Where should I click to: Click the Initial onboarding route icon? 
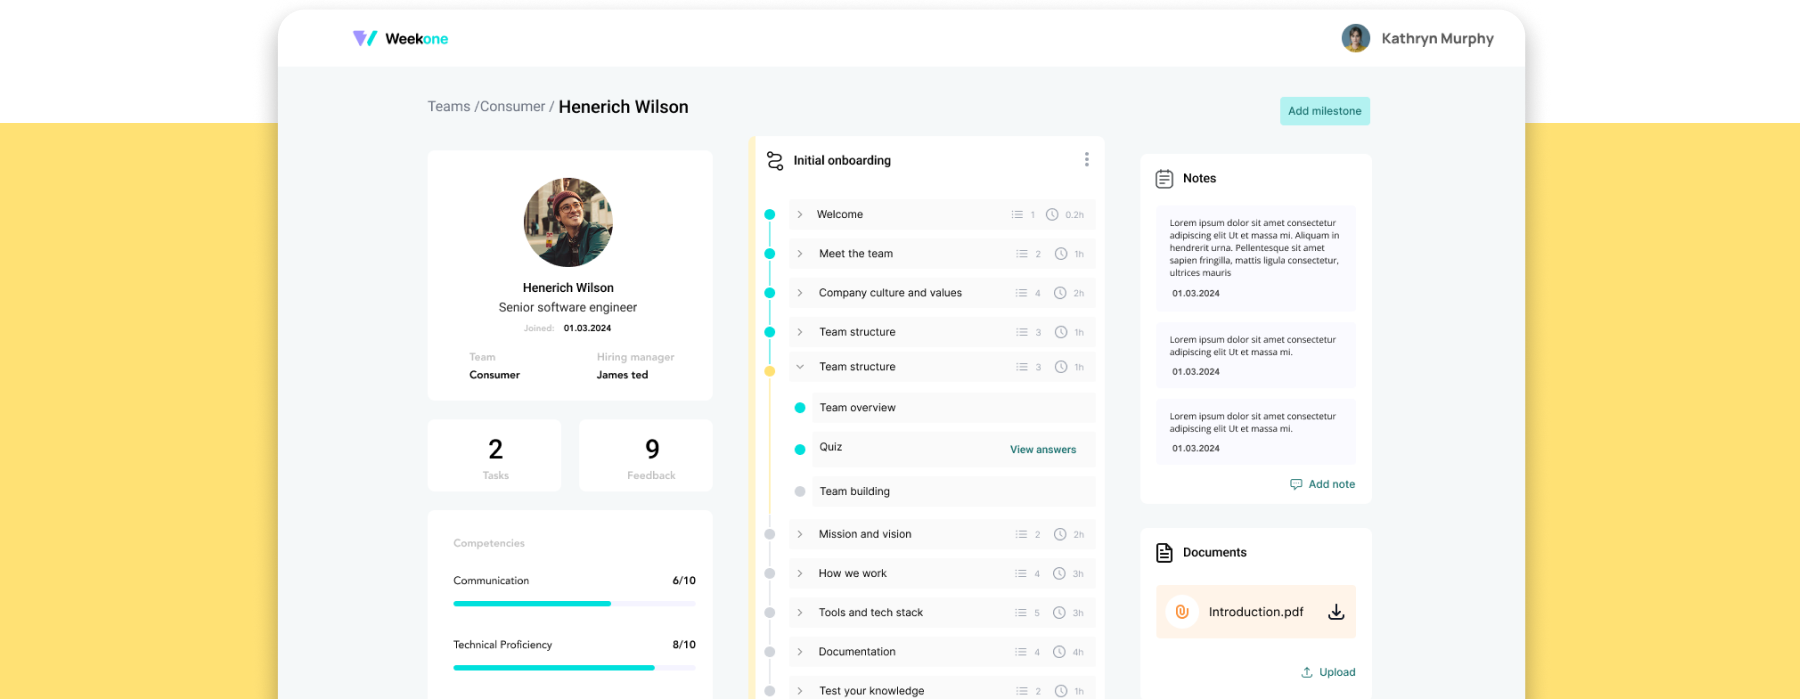(x=775, y=161)
